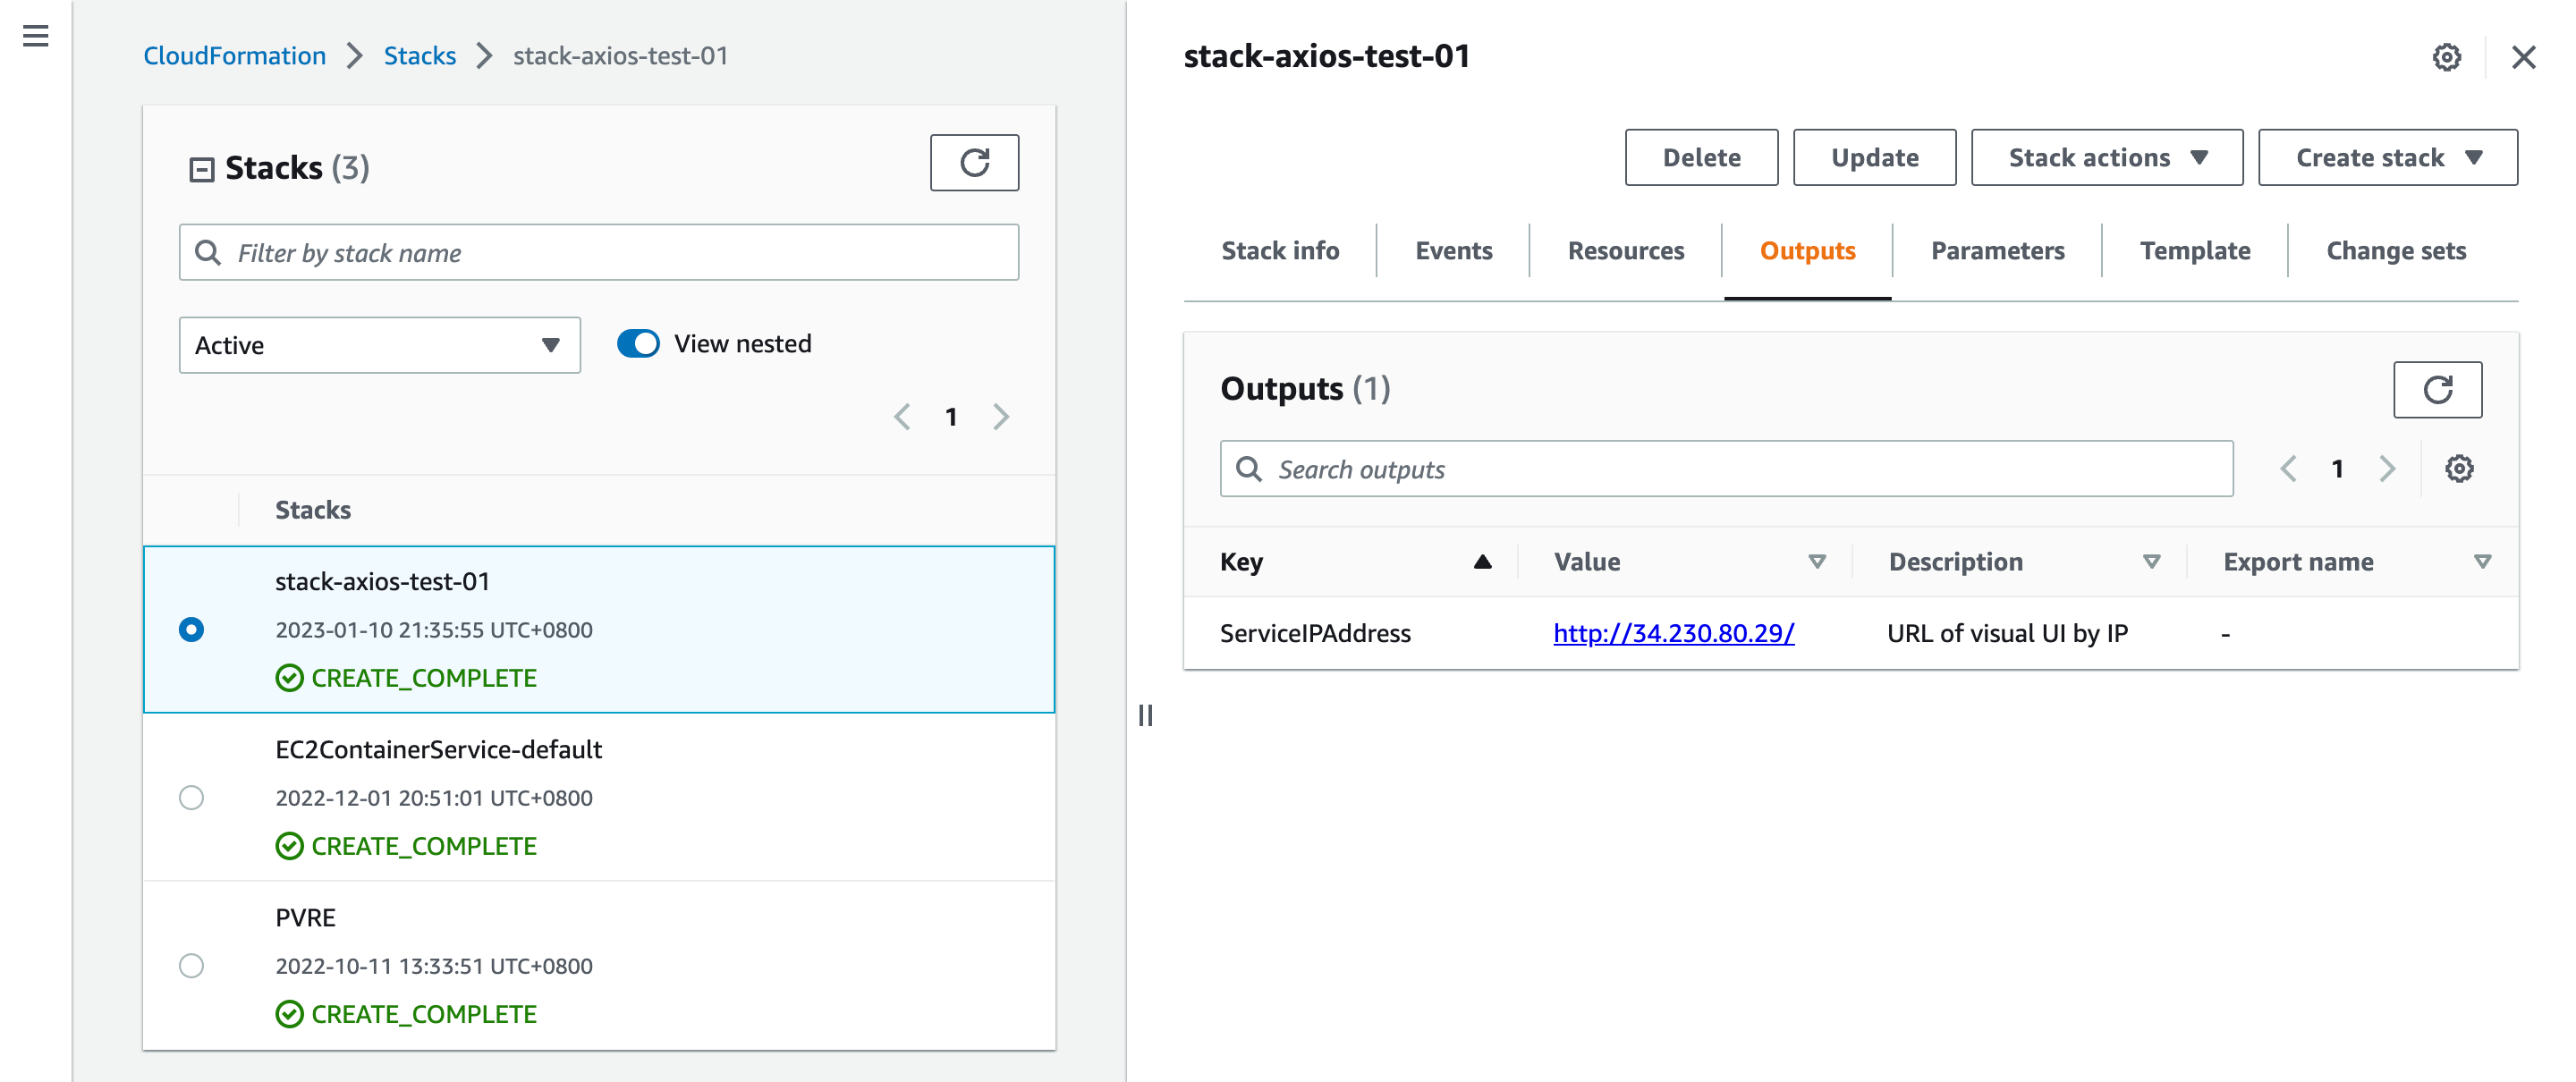Screen dimensions: 2576x1082
Task: Open the http://34.230.80.29/ output link
Action: [1673, 633]
